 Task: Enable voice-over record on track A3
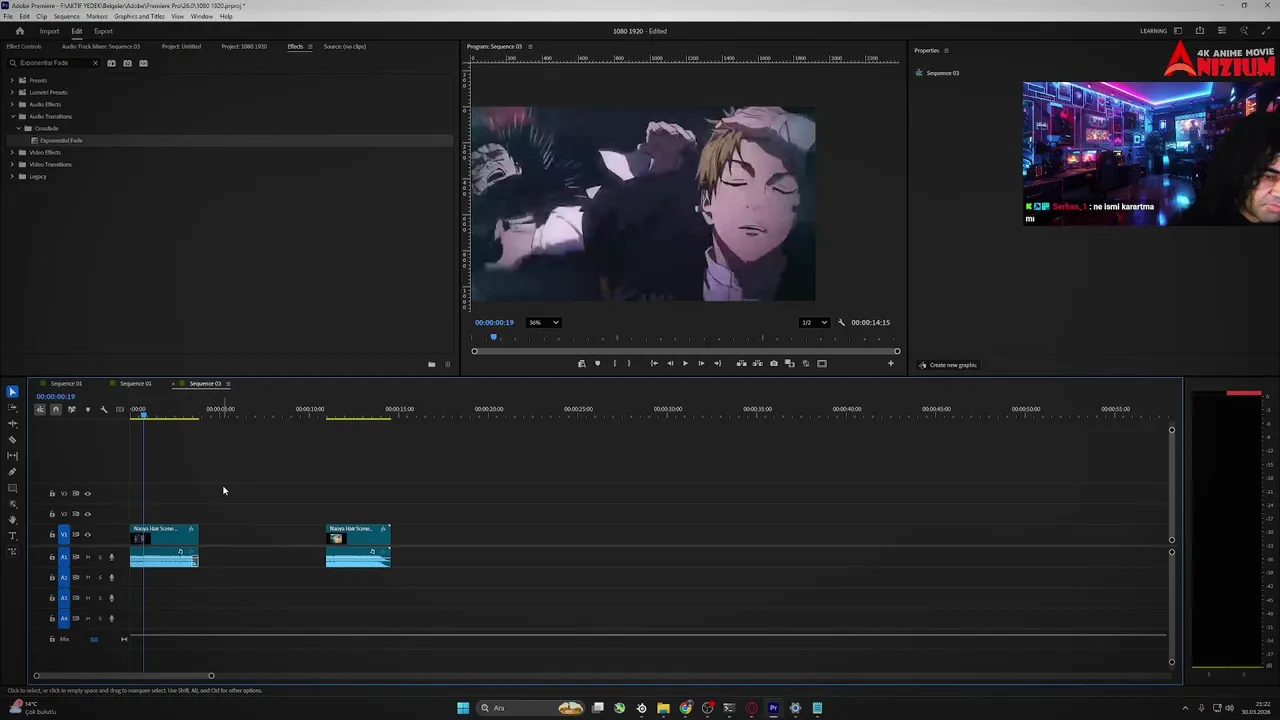(x=111, y=598)
